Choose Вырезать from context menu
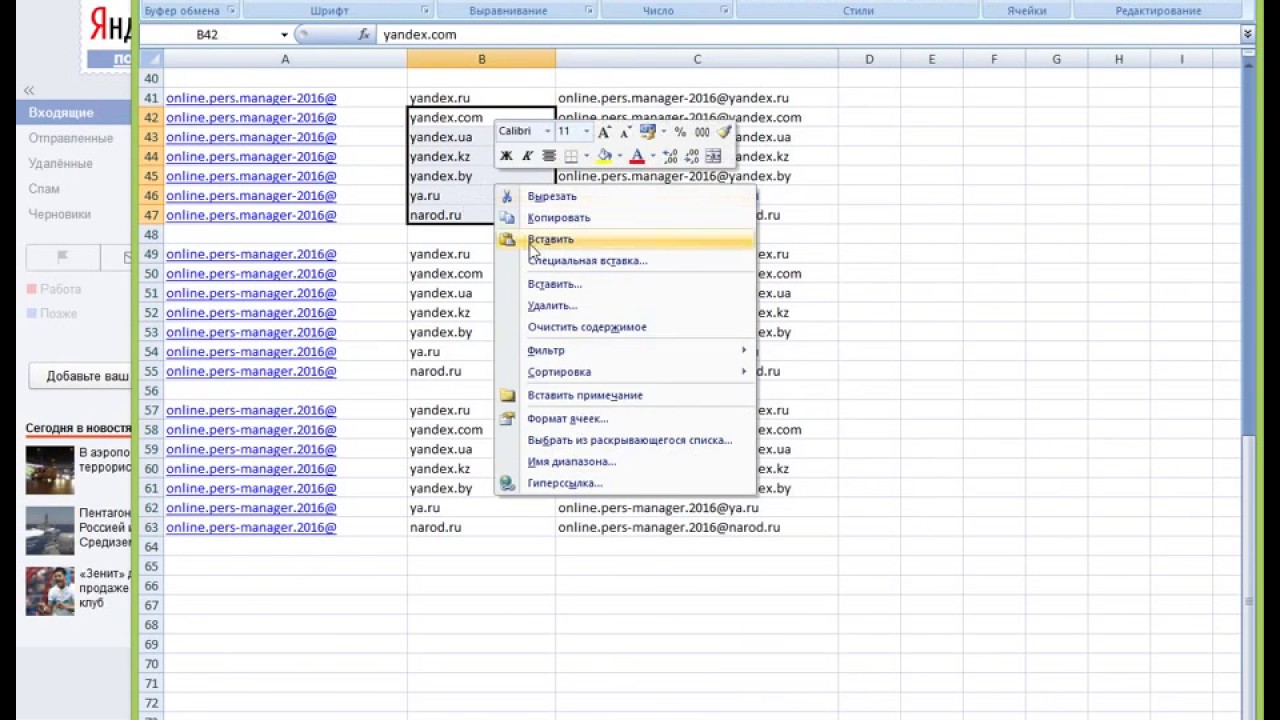 pyautogui.click(x=625, y=196)
